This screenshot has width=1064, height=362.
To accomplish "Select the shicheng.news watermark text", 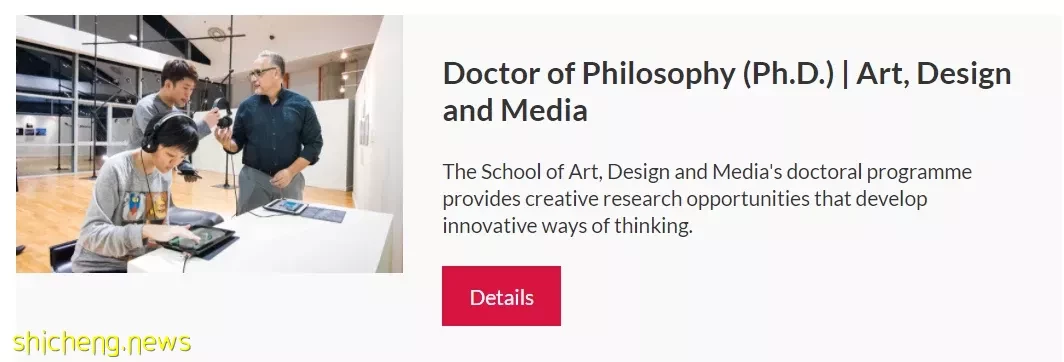I will 102,342.
